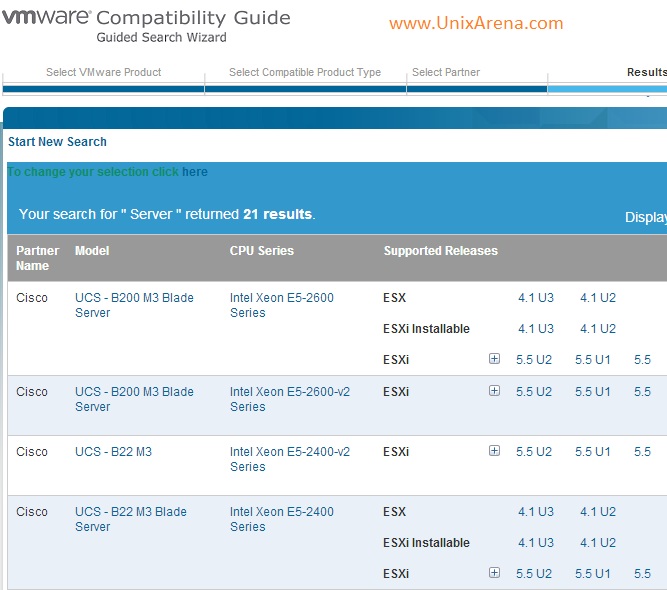Click Start New Search link

[x=57, y=142]
